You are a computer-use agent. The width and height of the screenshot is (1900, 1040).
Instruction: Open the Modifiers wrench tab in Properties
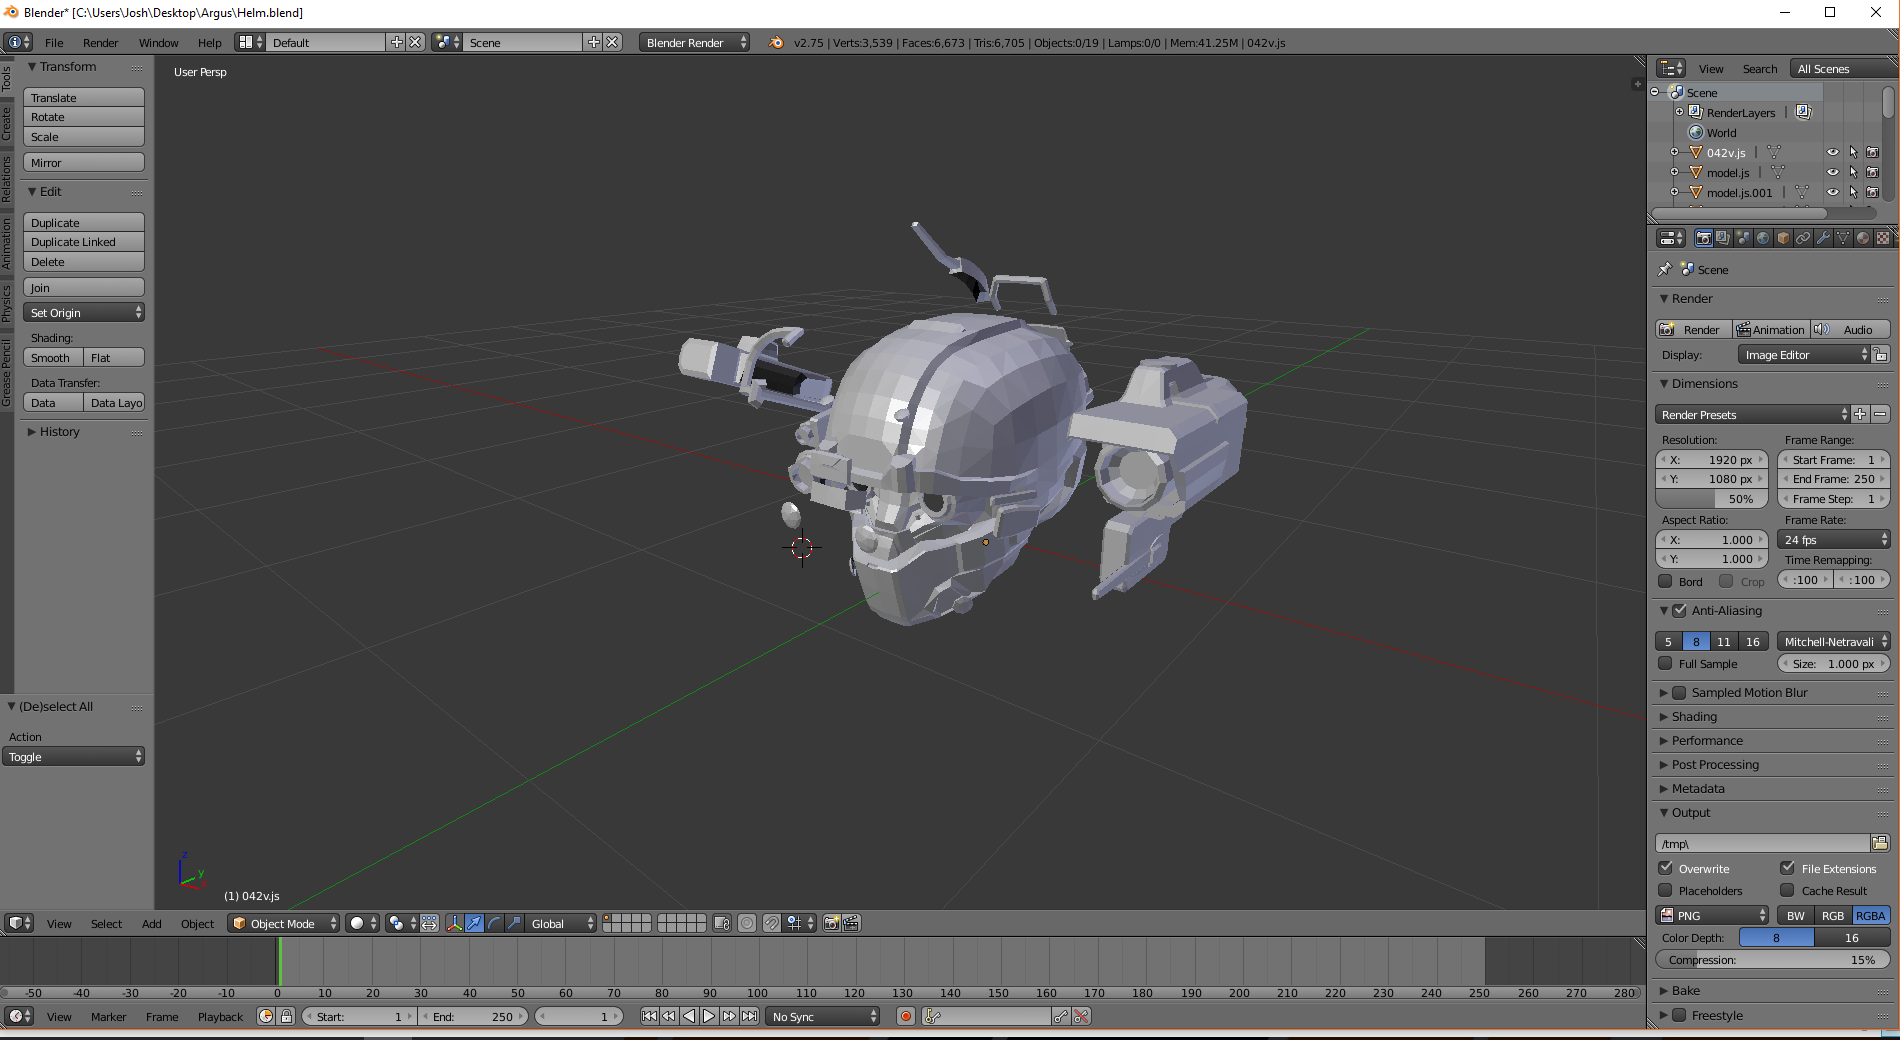[1823, 238]
